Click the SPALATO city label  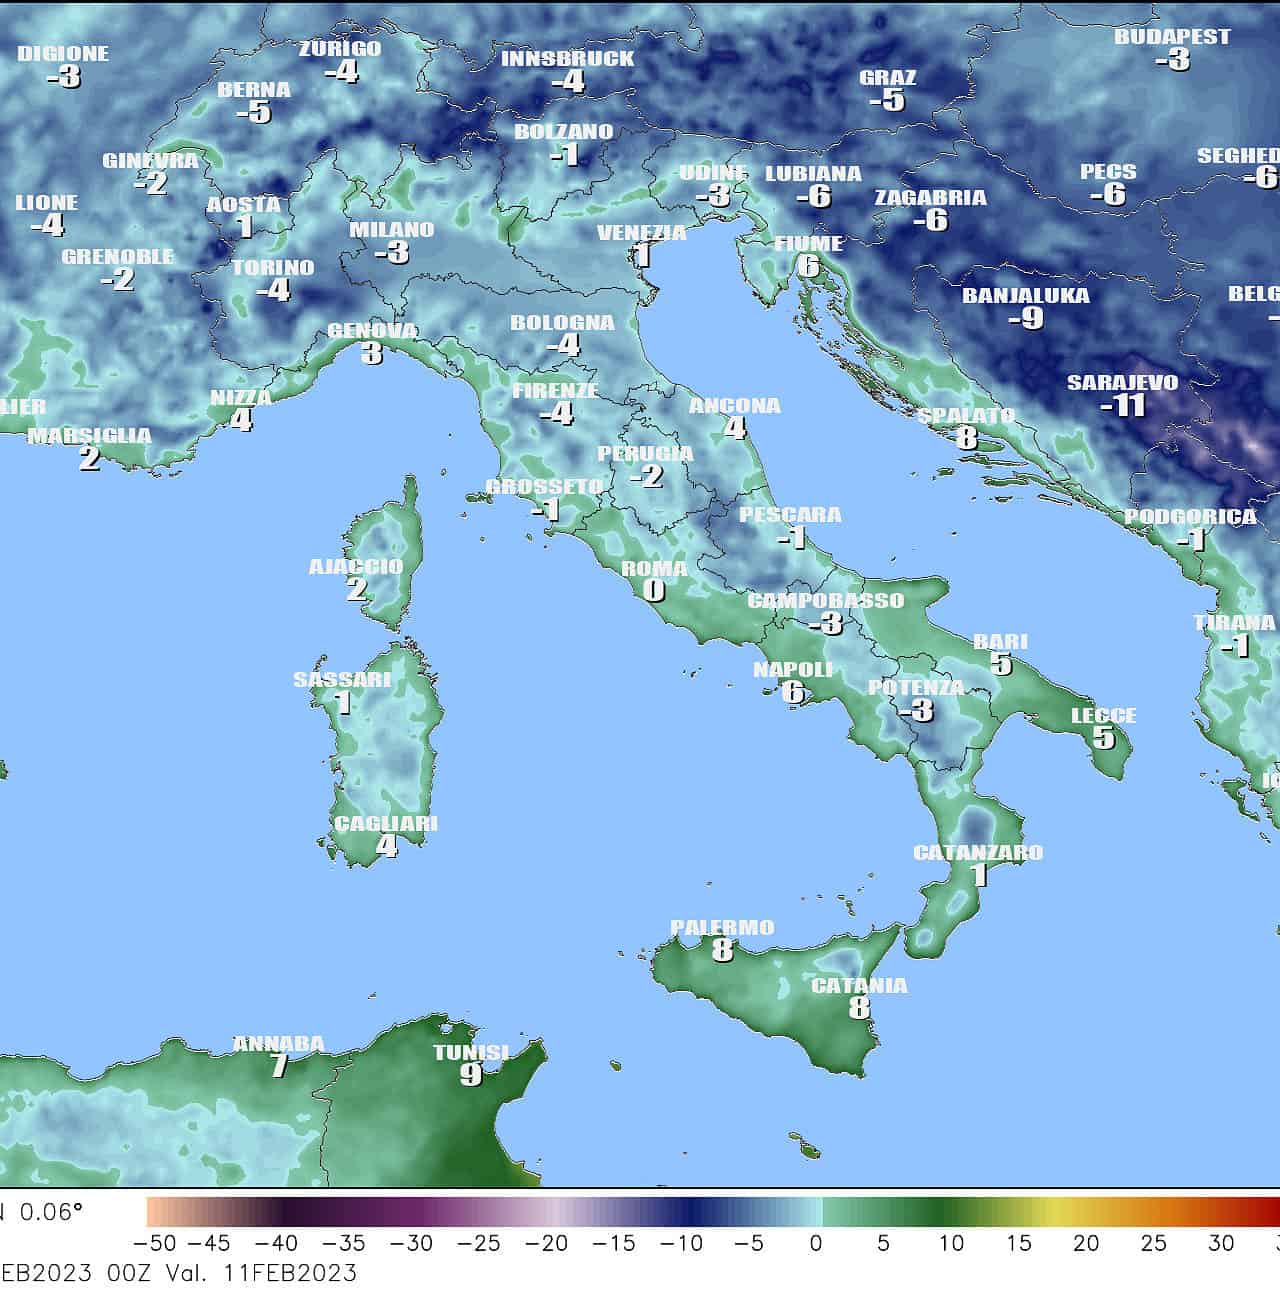[x=966, y=416]
